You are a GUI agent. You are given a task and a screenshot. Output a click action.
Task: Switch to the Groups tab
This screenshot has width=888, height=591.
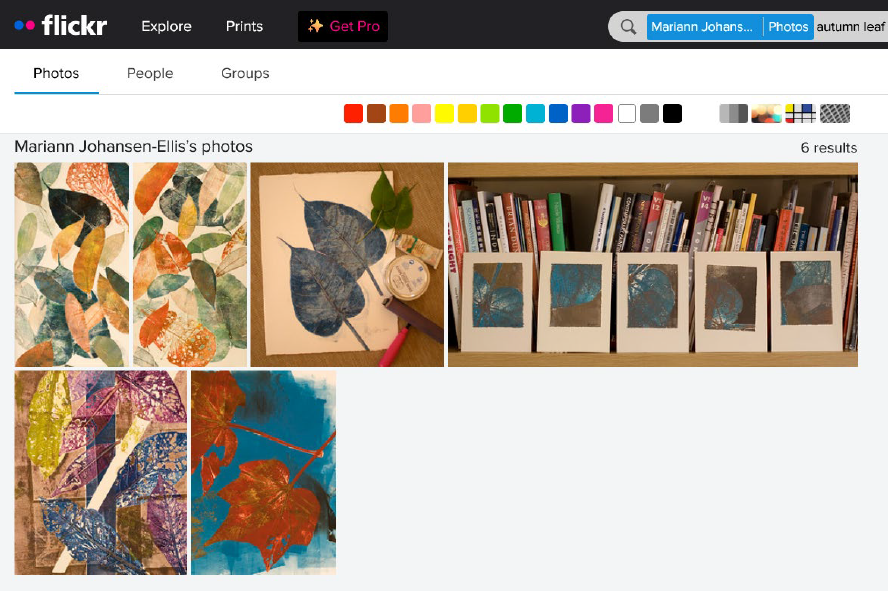tap(245, 73)
